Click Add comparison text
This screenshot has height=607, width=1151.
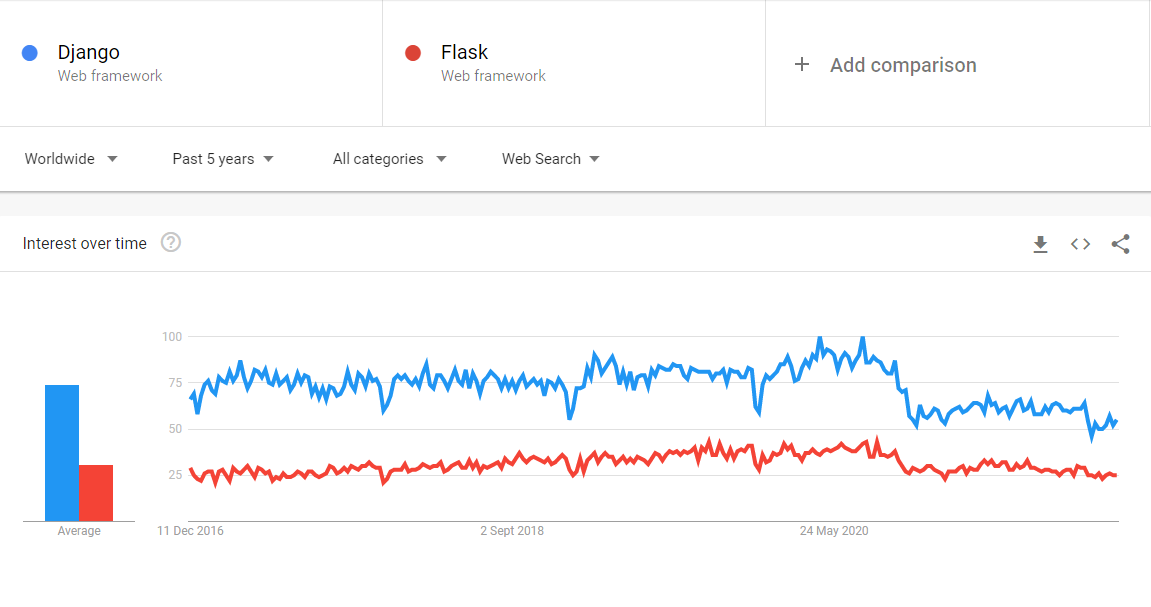[903, 65]
